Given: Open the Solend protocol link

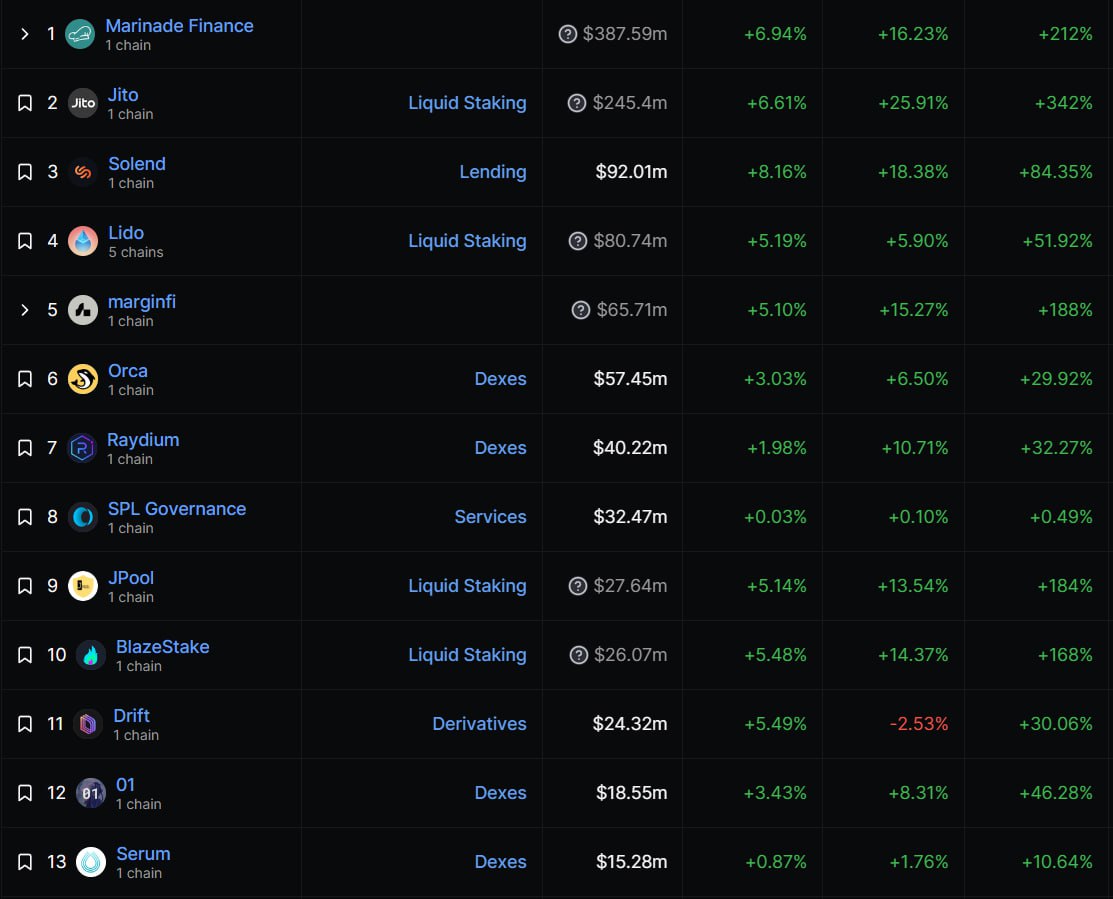Looking at the screenshot, I should click(x=137, y=163).
